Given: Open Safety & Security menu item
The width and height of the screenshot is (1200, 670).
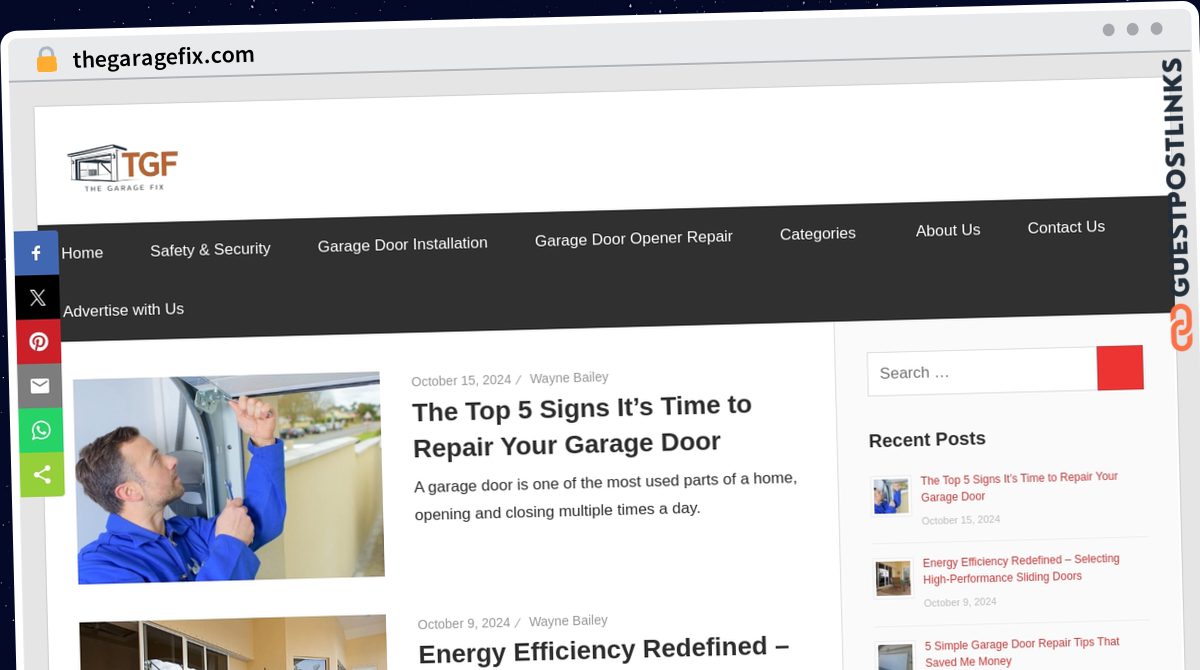Looking at the screenshot, I should [210, 250].
